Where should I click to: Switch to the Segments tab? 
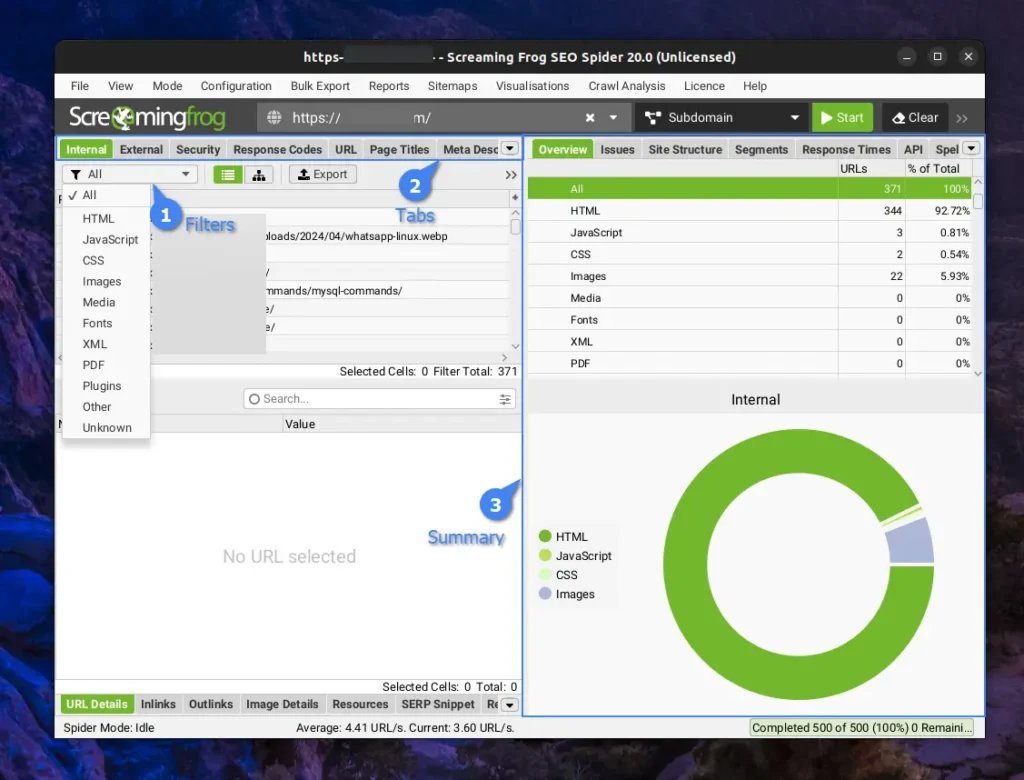(x=761, y=150)
